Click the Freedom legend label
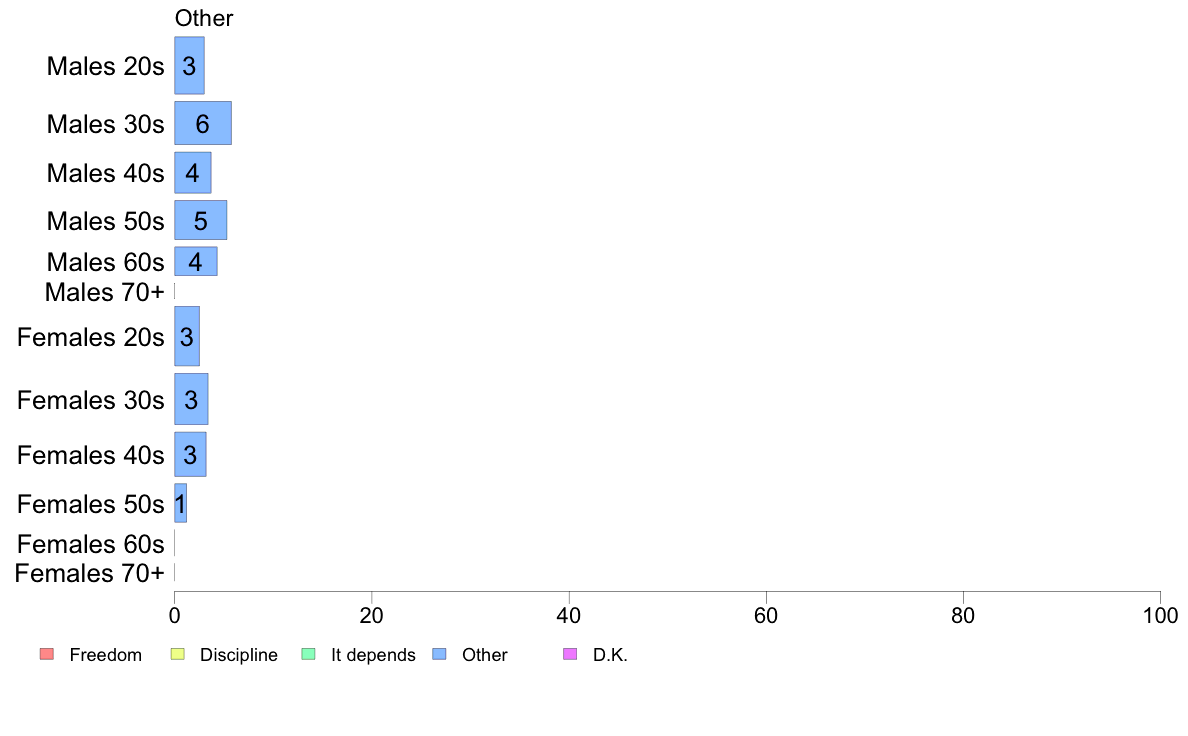 pyautogui.click(x=105, y=655)
